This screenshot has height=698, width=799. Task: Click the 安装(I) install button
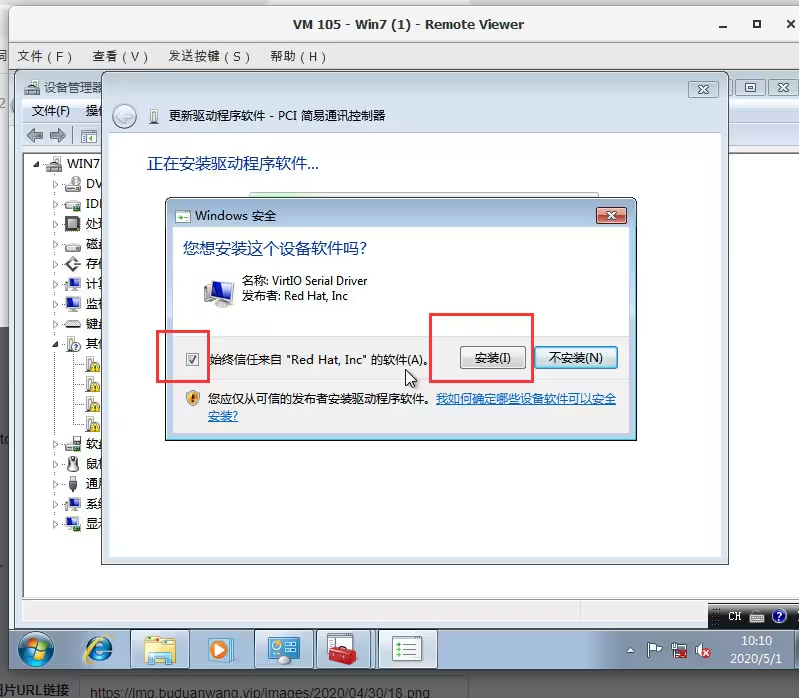(492, 358)
